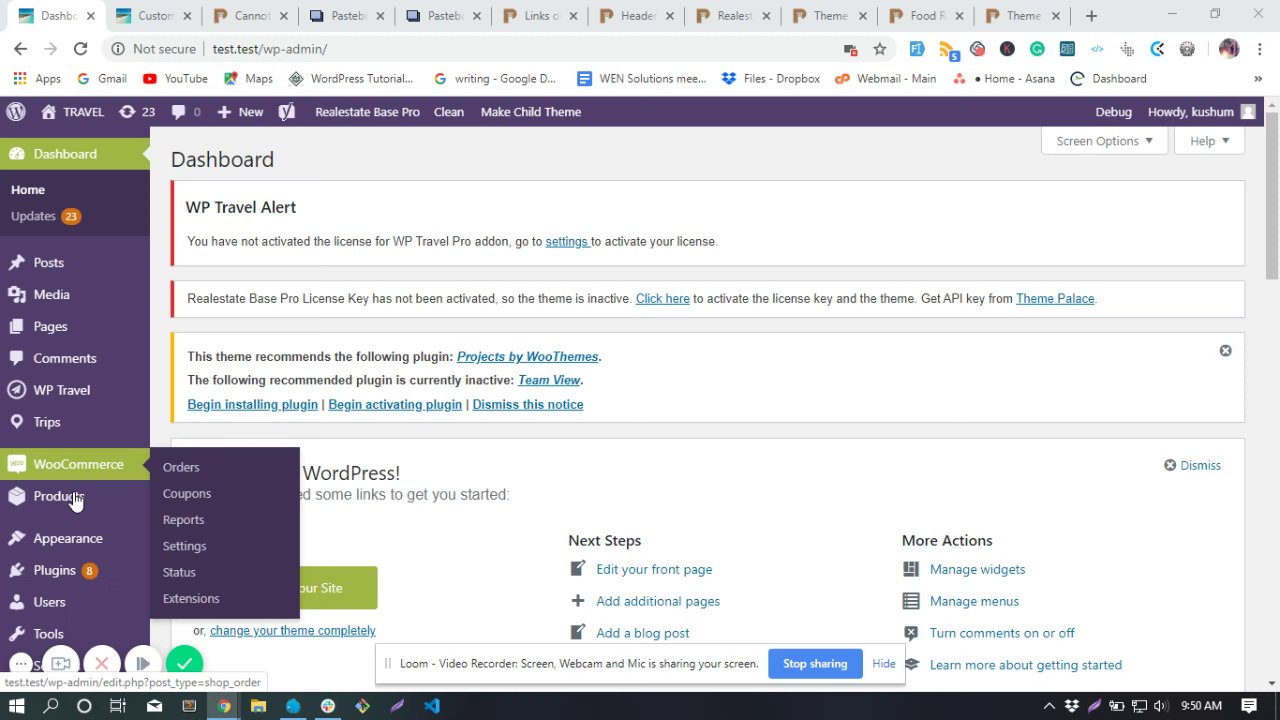This screenshot has height=720, width=1280.
Task: Open the Windows Start menu
Action: (x=16, y=706)
